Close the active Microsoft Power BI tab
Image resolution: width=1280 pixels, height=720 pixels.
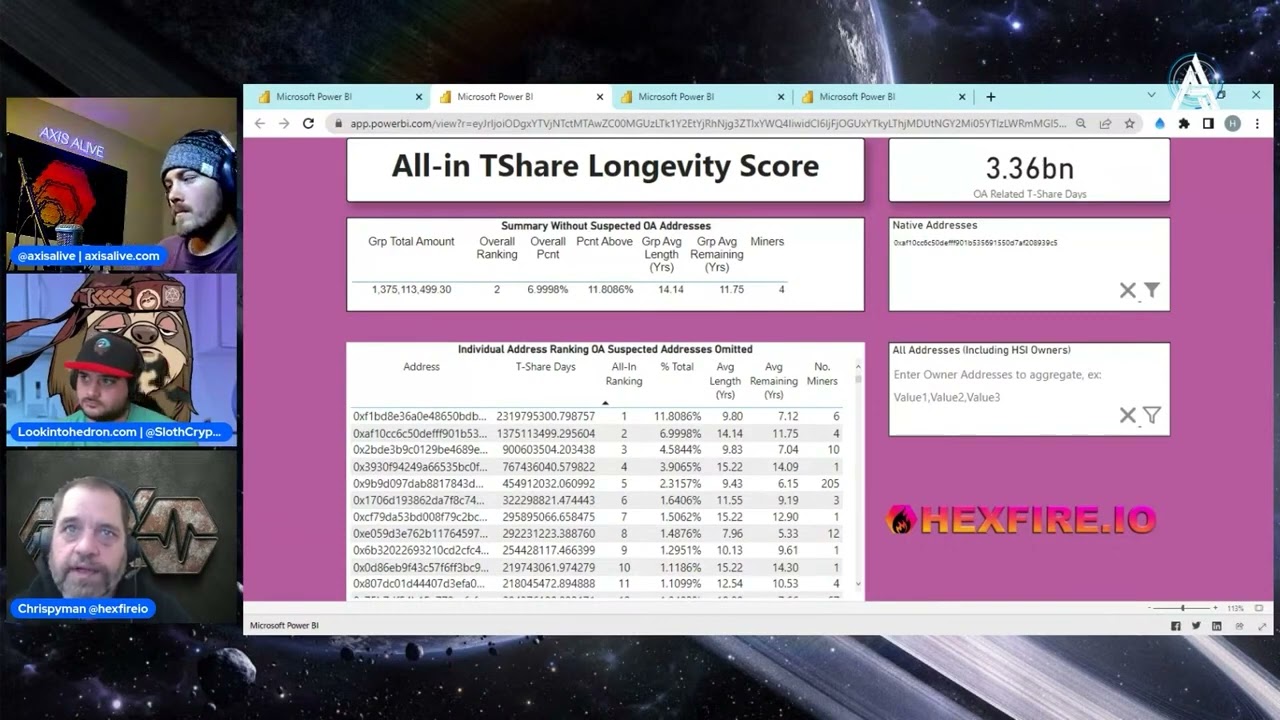[600, 97]
